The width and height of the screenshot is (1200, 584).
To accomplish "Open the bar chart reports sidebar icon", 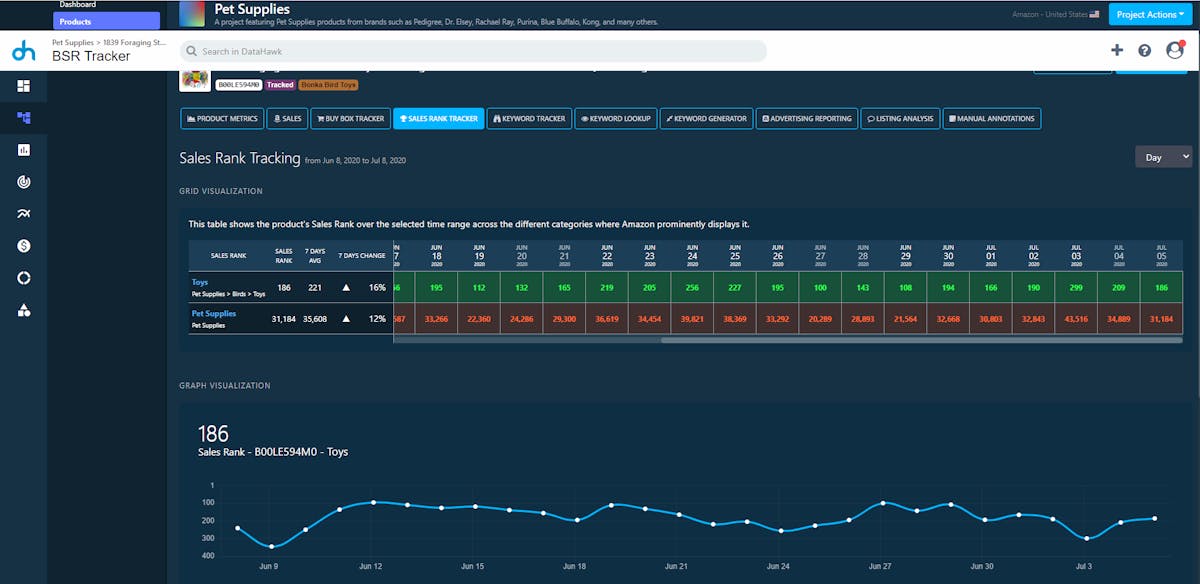I will pos(23,150).
